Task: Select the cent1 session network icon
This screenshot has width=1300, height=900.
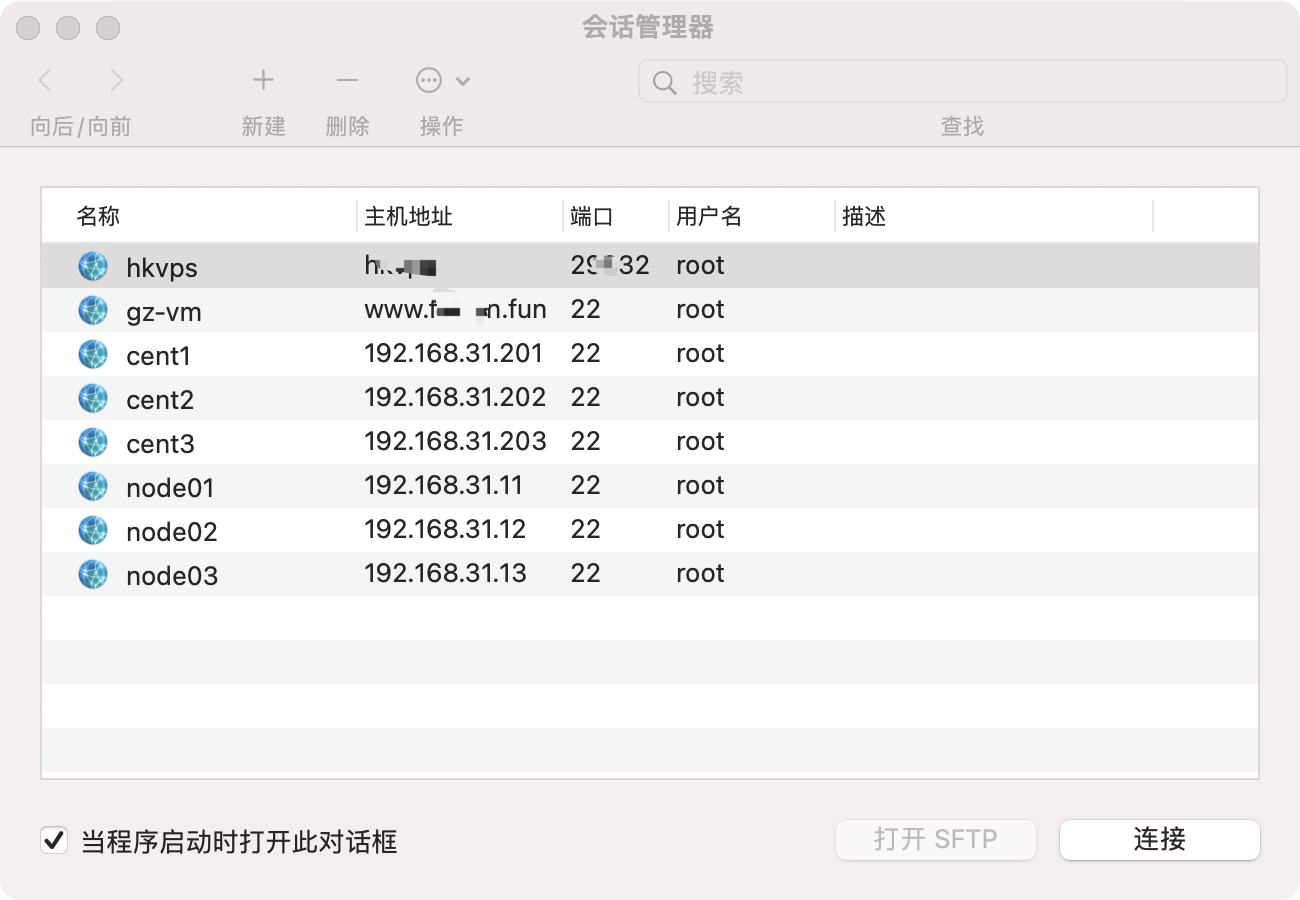Action: click(92, 353)
